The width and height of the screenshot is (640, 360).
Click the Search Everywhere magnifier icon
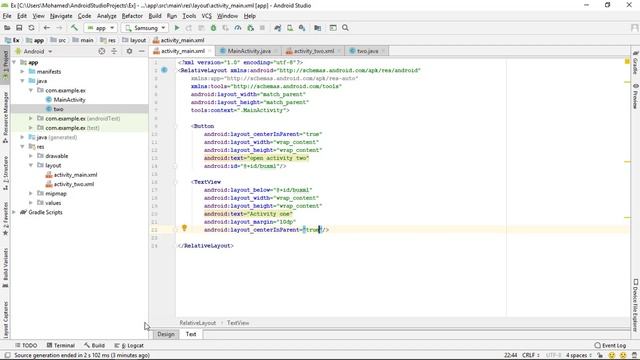pos(345,28)
